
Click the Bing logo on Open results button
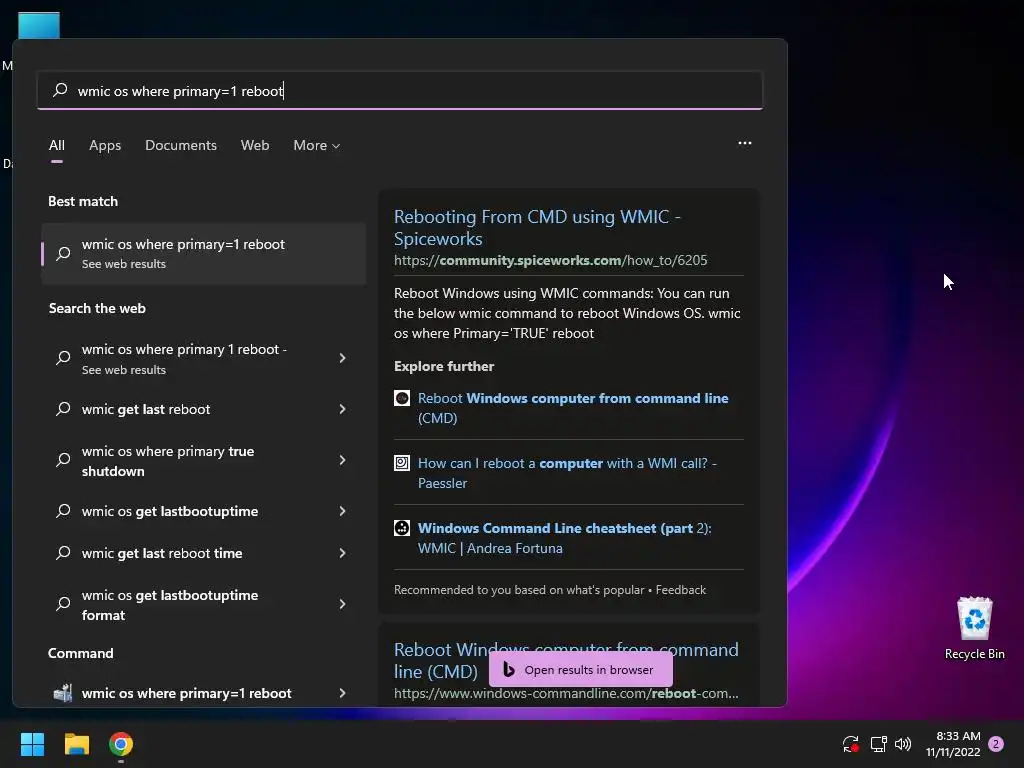click(509, 669)
